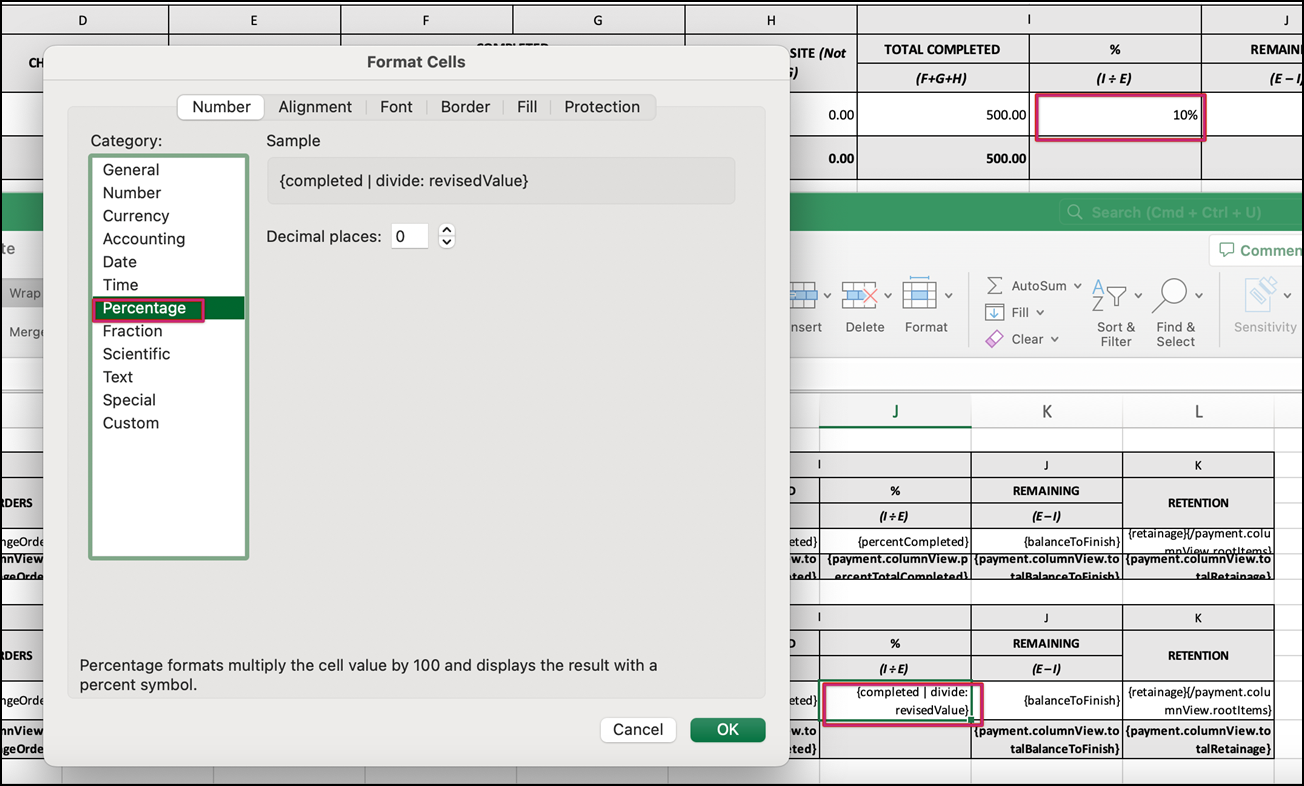Screen dimensions: 1304x786
Task: Confirm formatting with OK
Action: coord(727,730)
